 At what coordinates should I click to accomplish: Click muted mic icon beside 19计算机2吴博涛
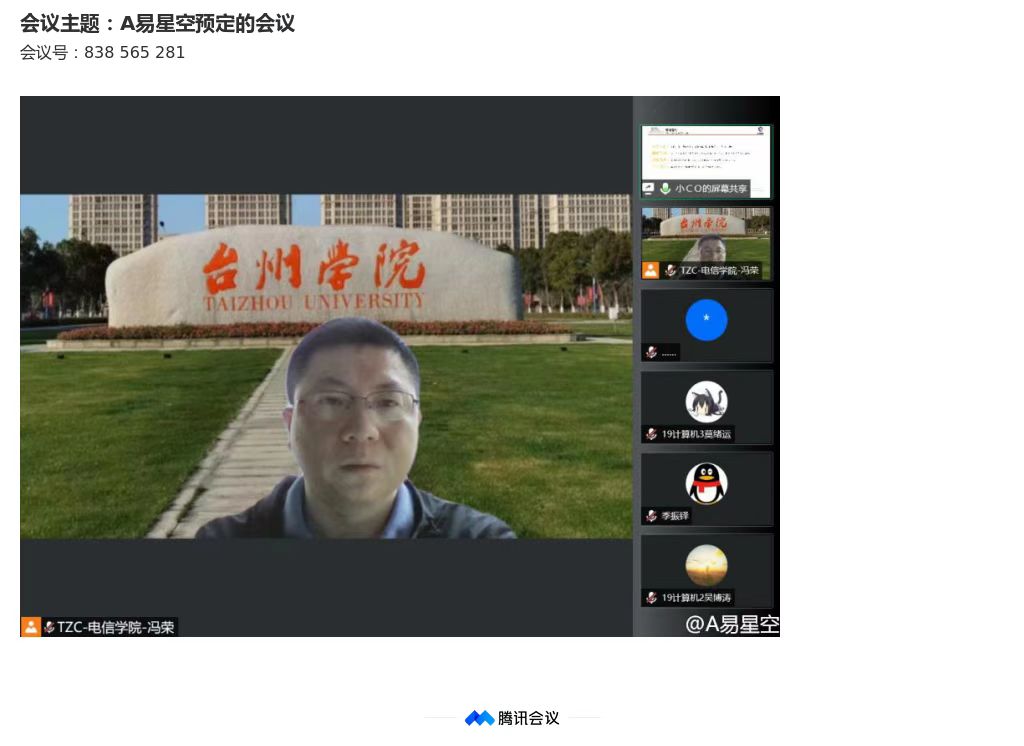coord(651,598)
